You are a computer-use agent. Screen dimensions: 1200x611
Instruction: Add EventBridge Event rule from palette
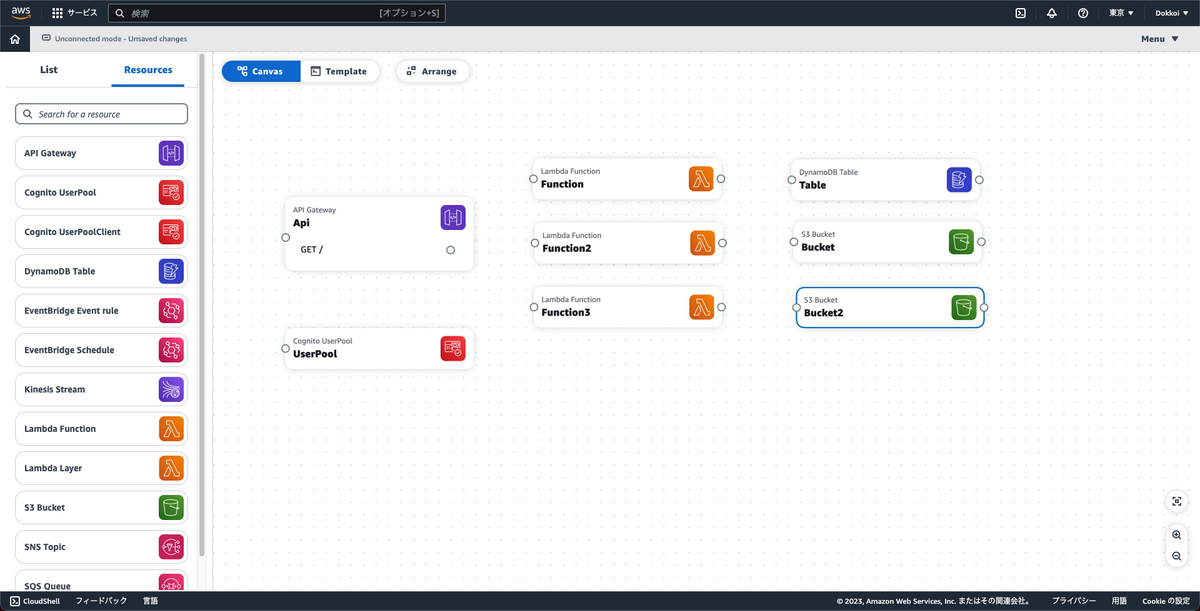coord(101,311)
